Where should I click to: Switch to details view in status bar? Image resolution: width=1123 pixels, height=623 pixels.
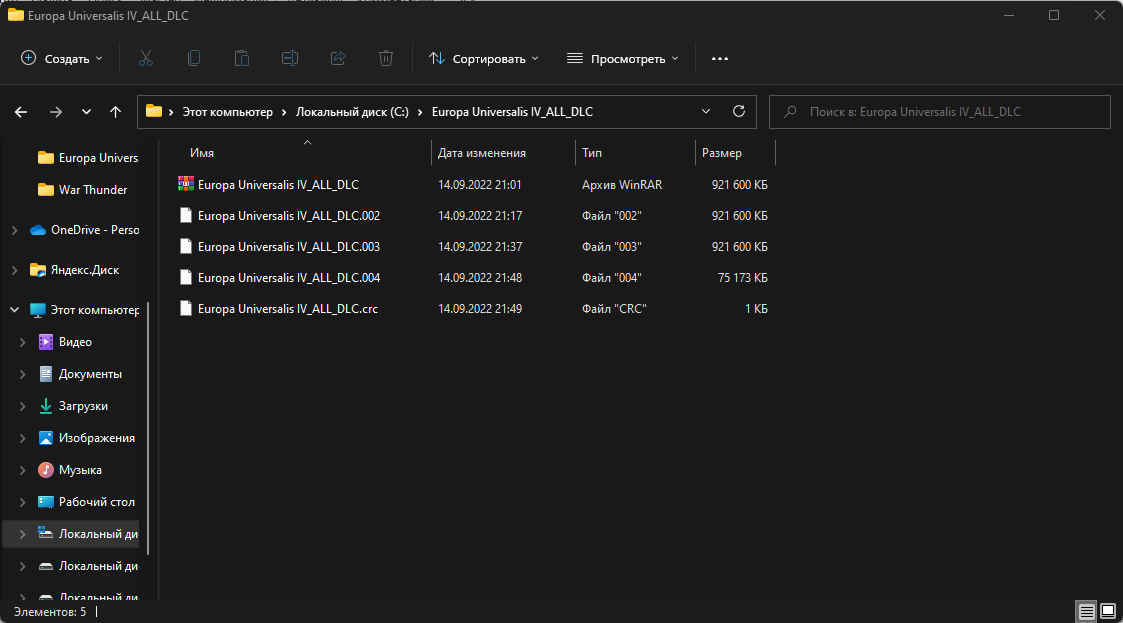pos(1086,612)
